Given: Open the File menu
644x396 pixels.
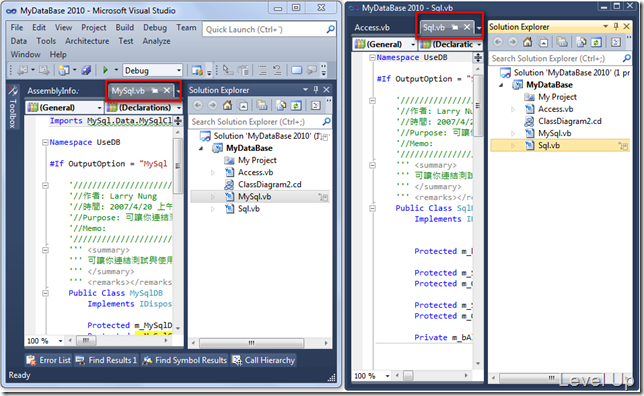Looking at the screenshot, I should click(x=17, y=28).
